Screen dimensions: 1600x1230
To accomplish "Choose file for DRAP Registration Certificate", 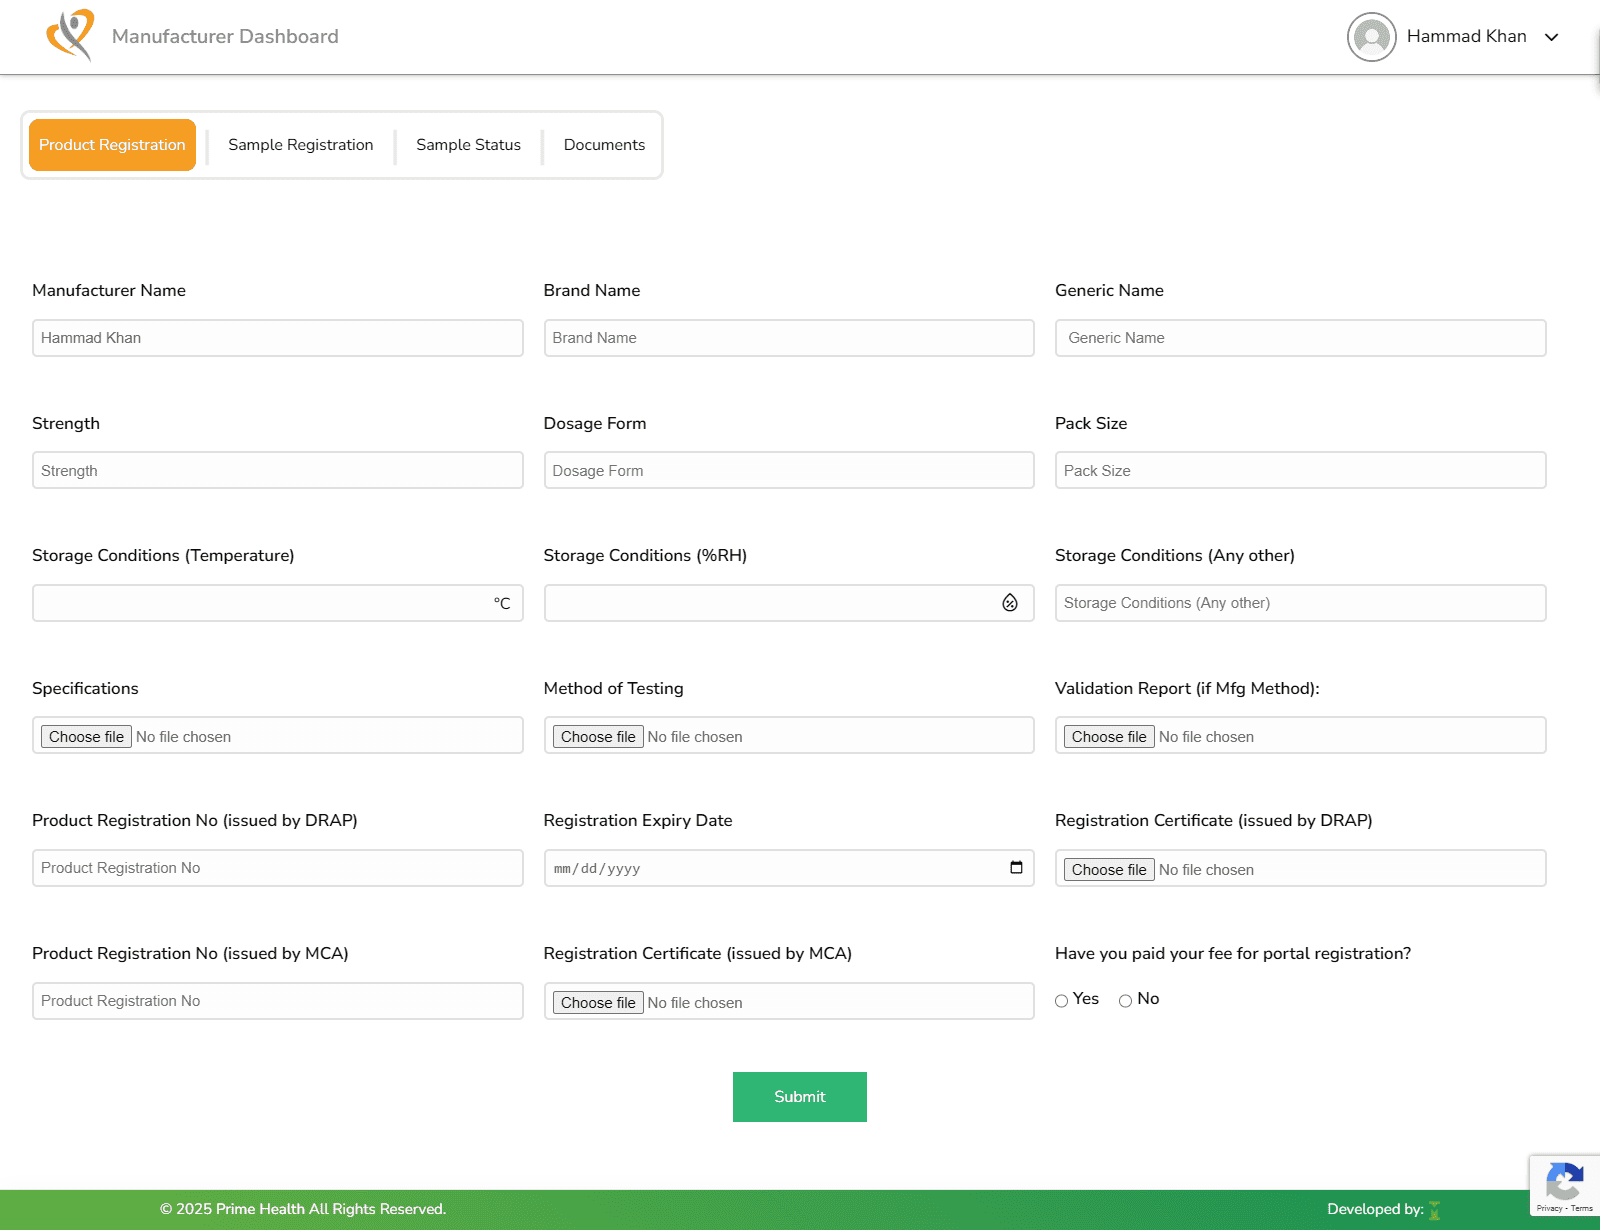I will 1109,870.
